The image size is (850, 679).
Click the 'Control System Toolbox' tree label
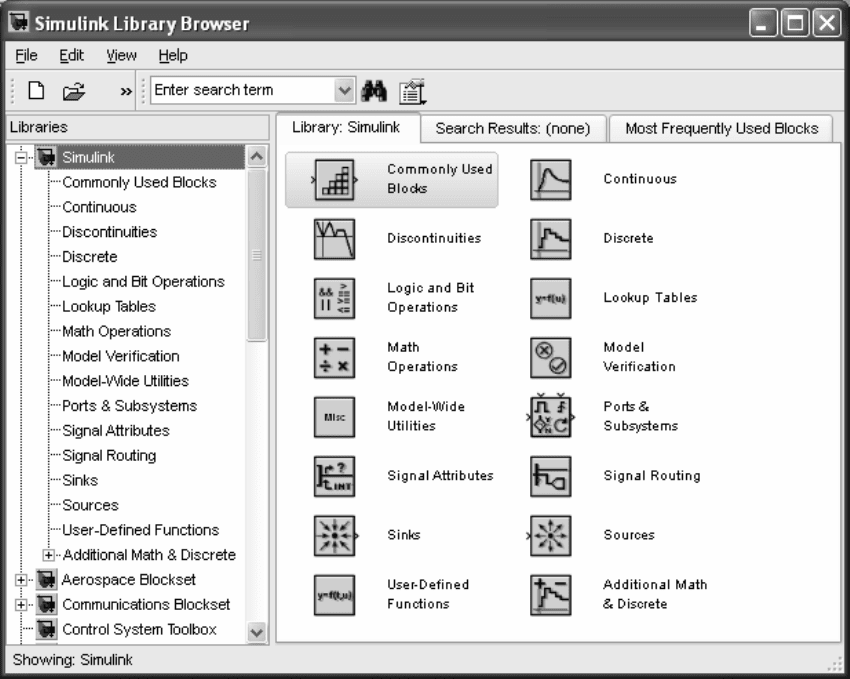[139, 629]
